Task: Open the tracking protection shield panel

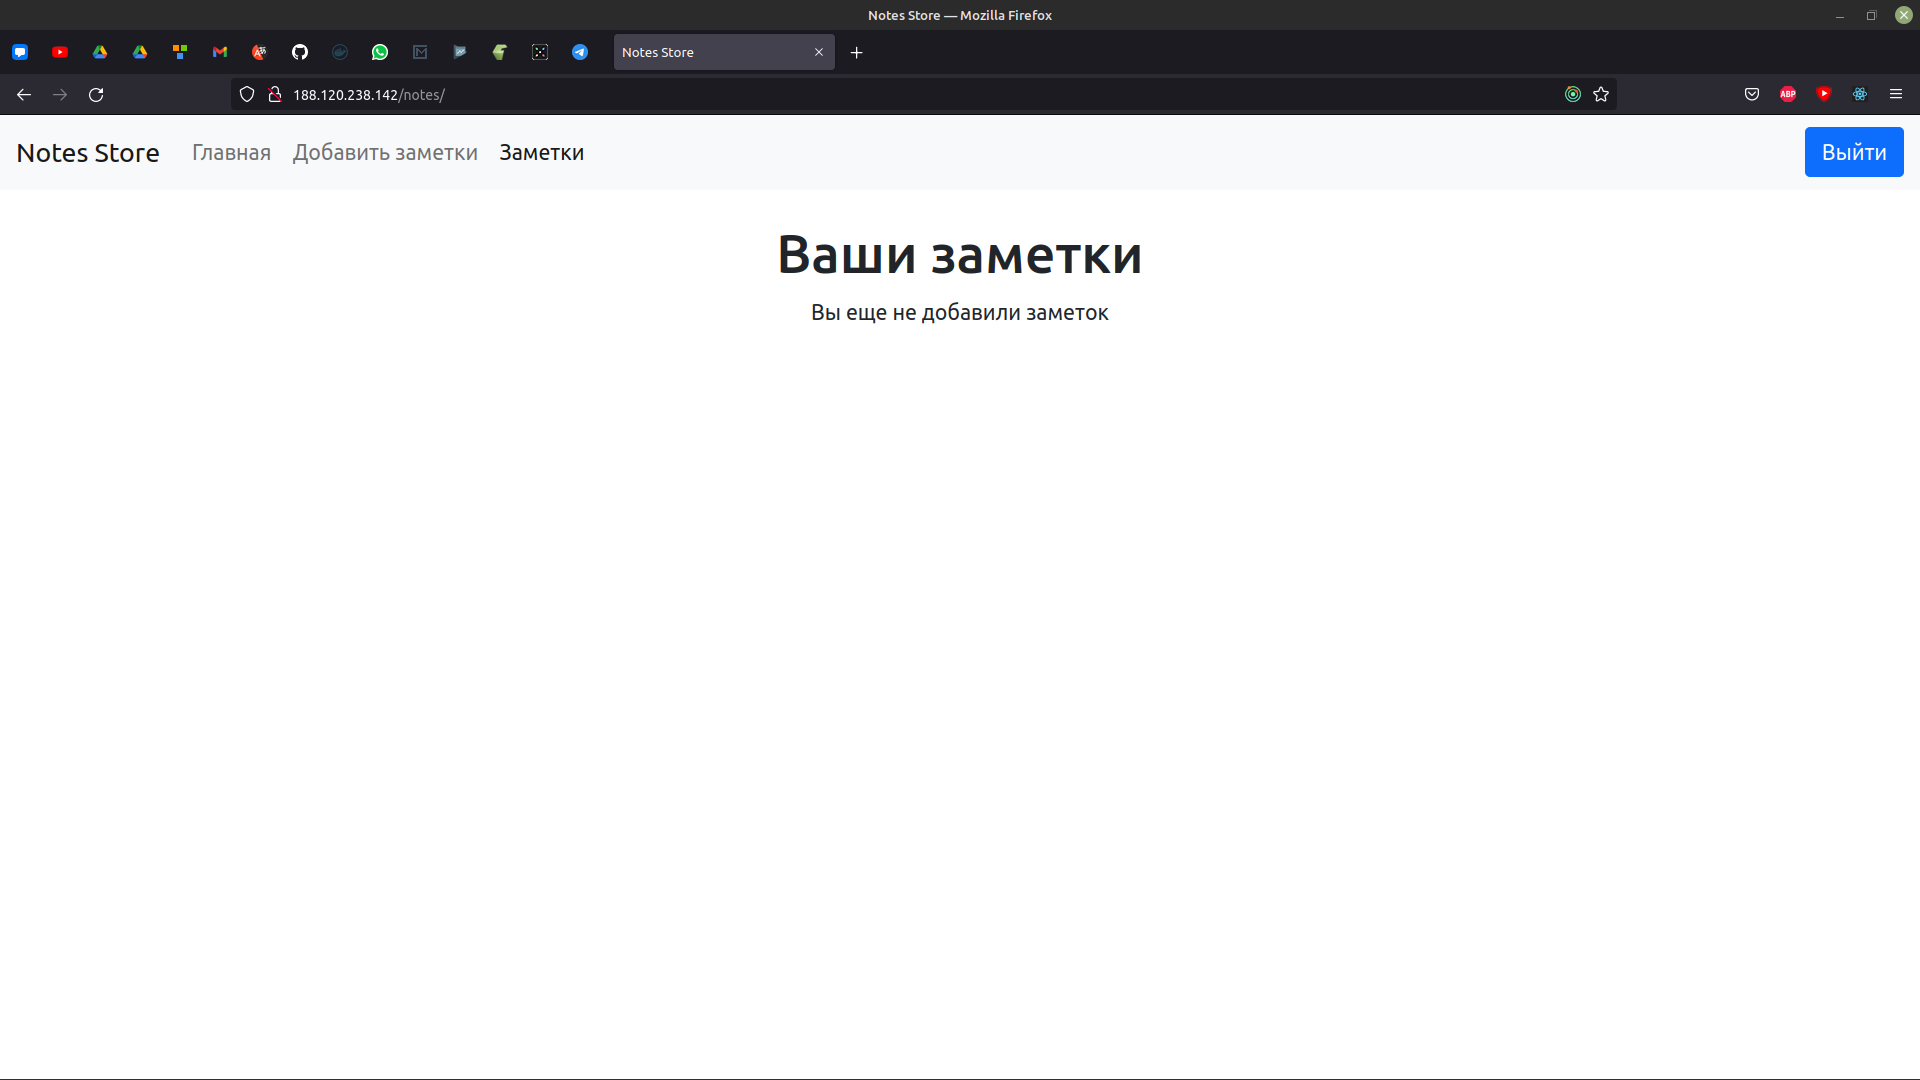Action: (x=247, y=94)
